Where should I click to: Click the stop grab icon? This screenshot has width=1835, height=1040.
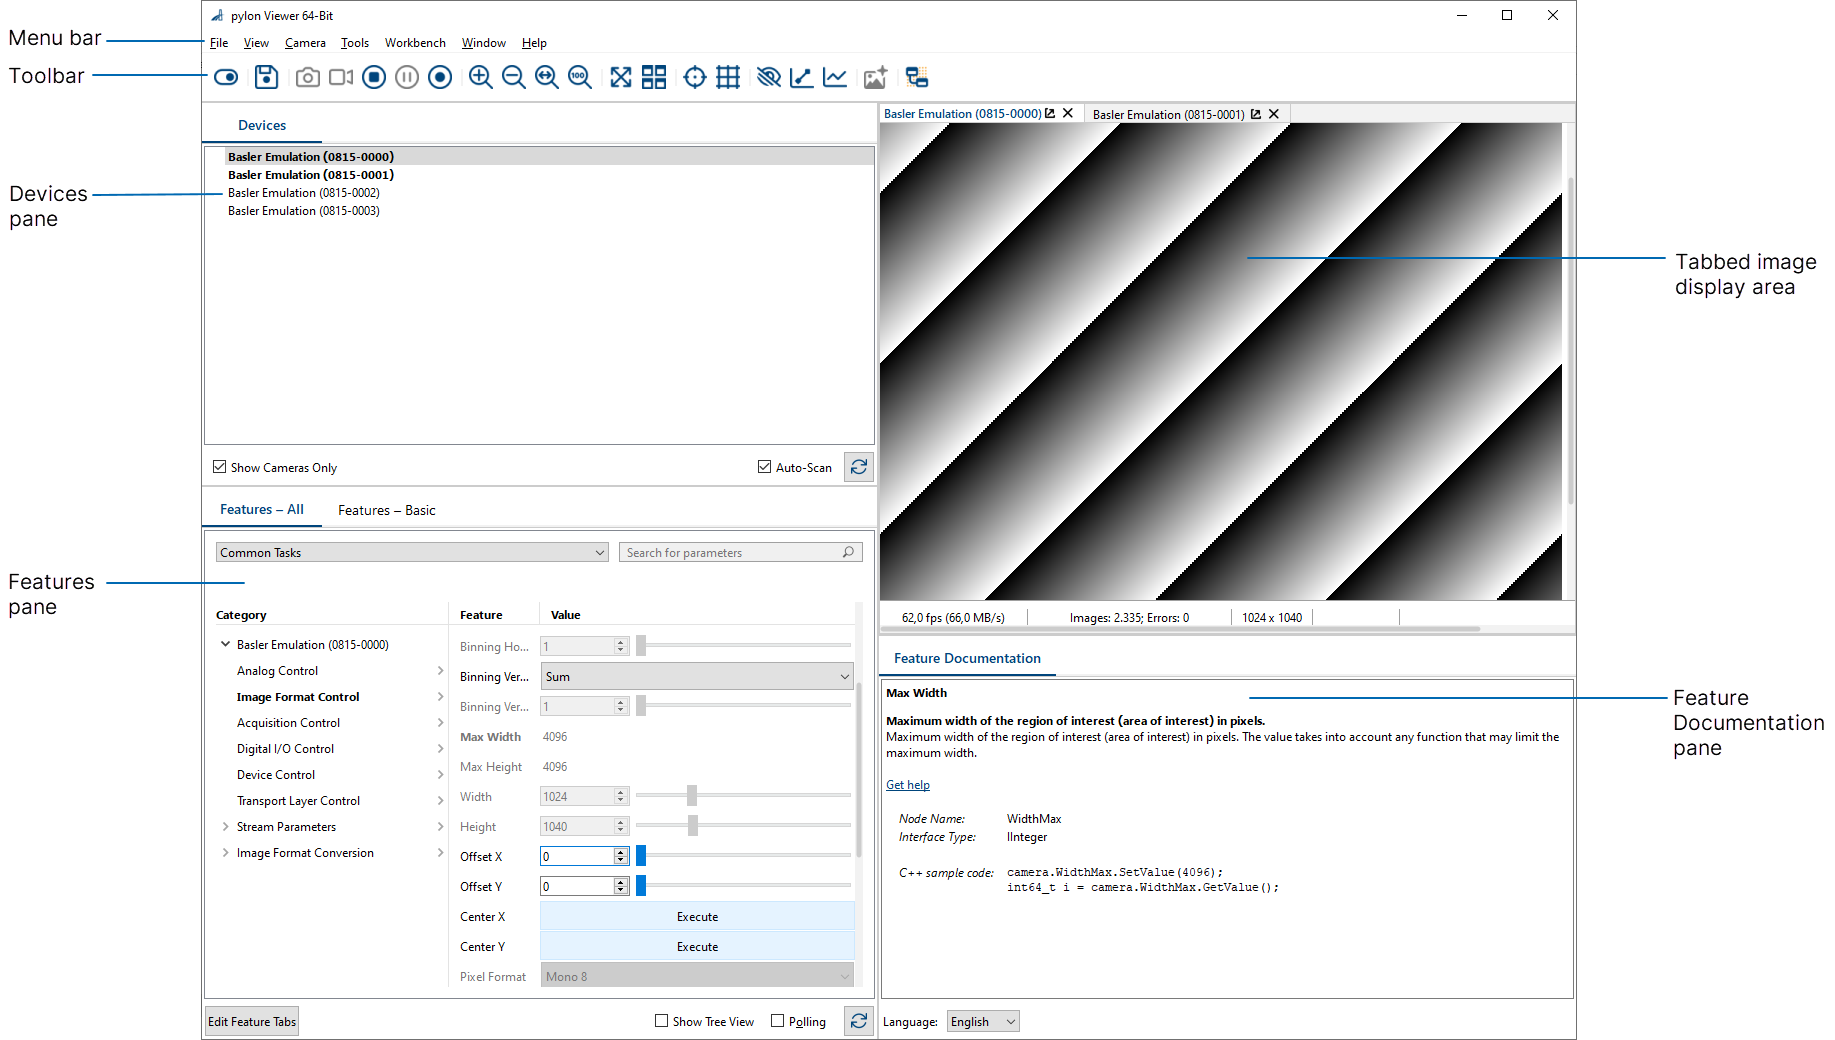click(x=374, y=77)
